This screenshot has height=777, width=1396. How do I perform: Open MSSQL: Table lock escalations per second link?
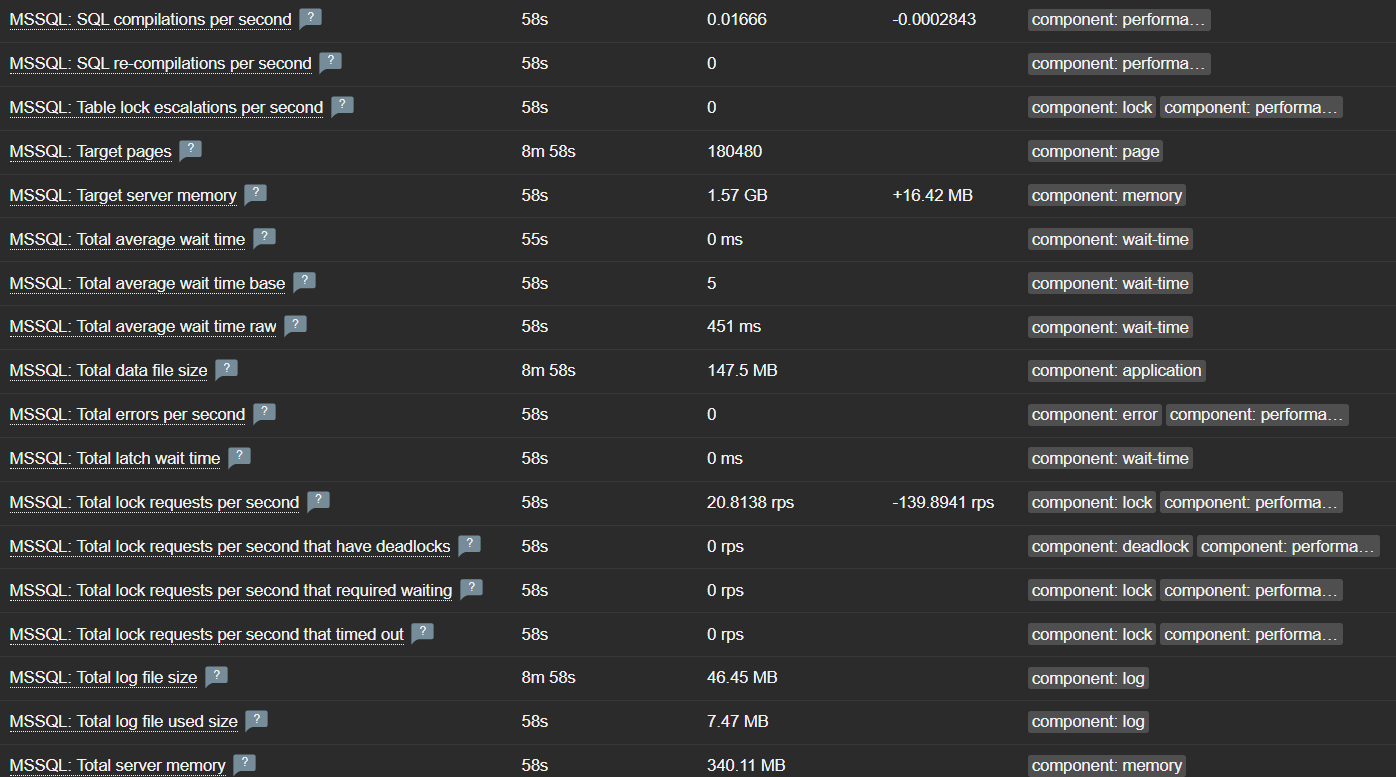pyautogui.click(x=167, y=108)
